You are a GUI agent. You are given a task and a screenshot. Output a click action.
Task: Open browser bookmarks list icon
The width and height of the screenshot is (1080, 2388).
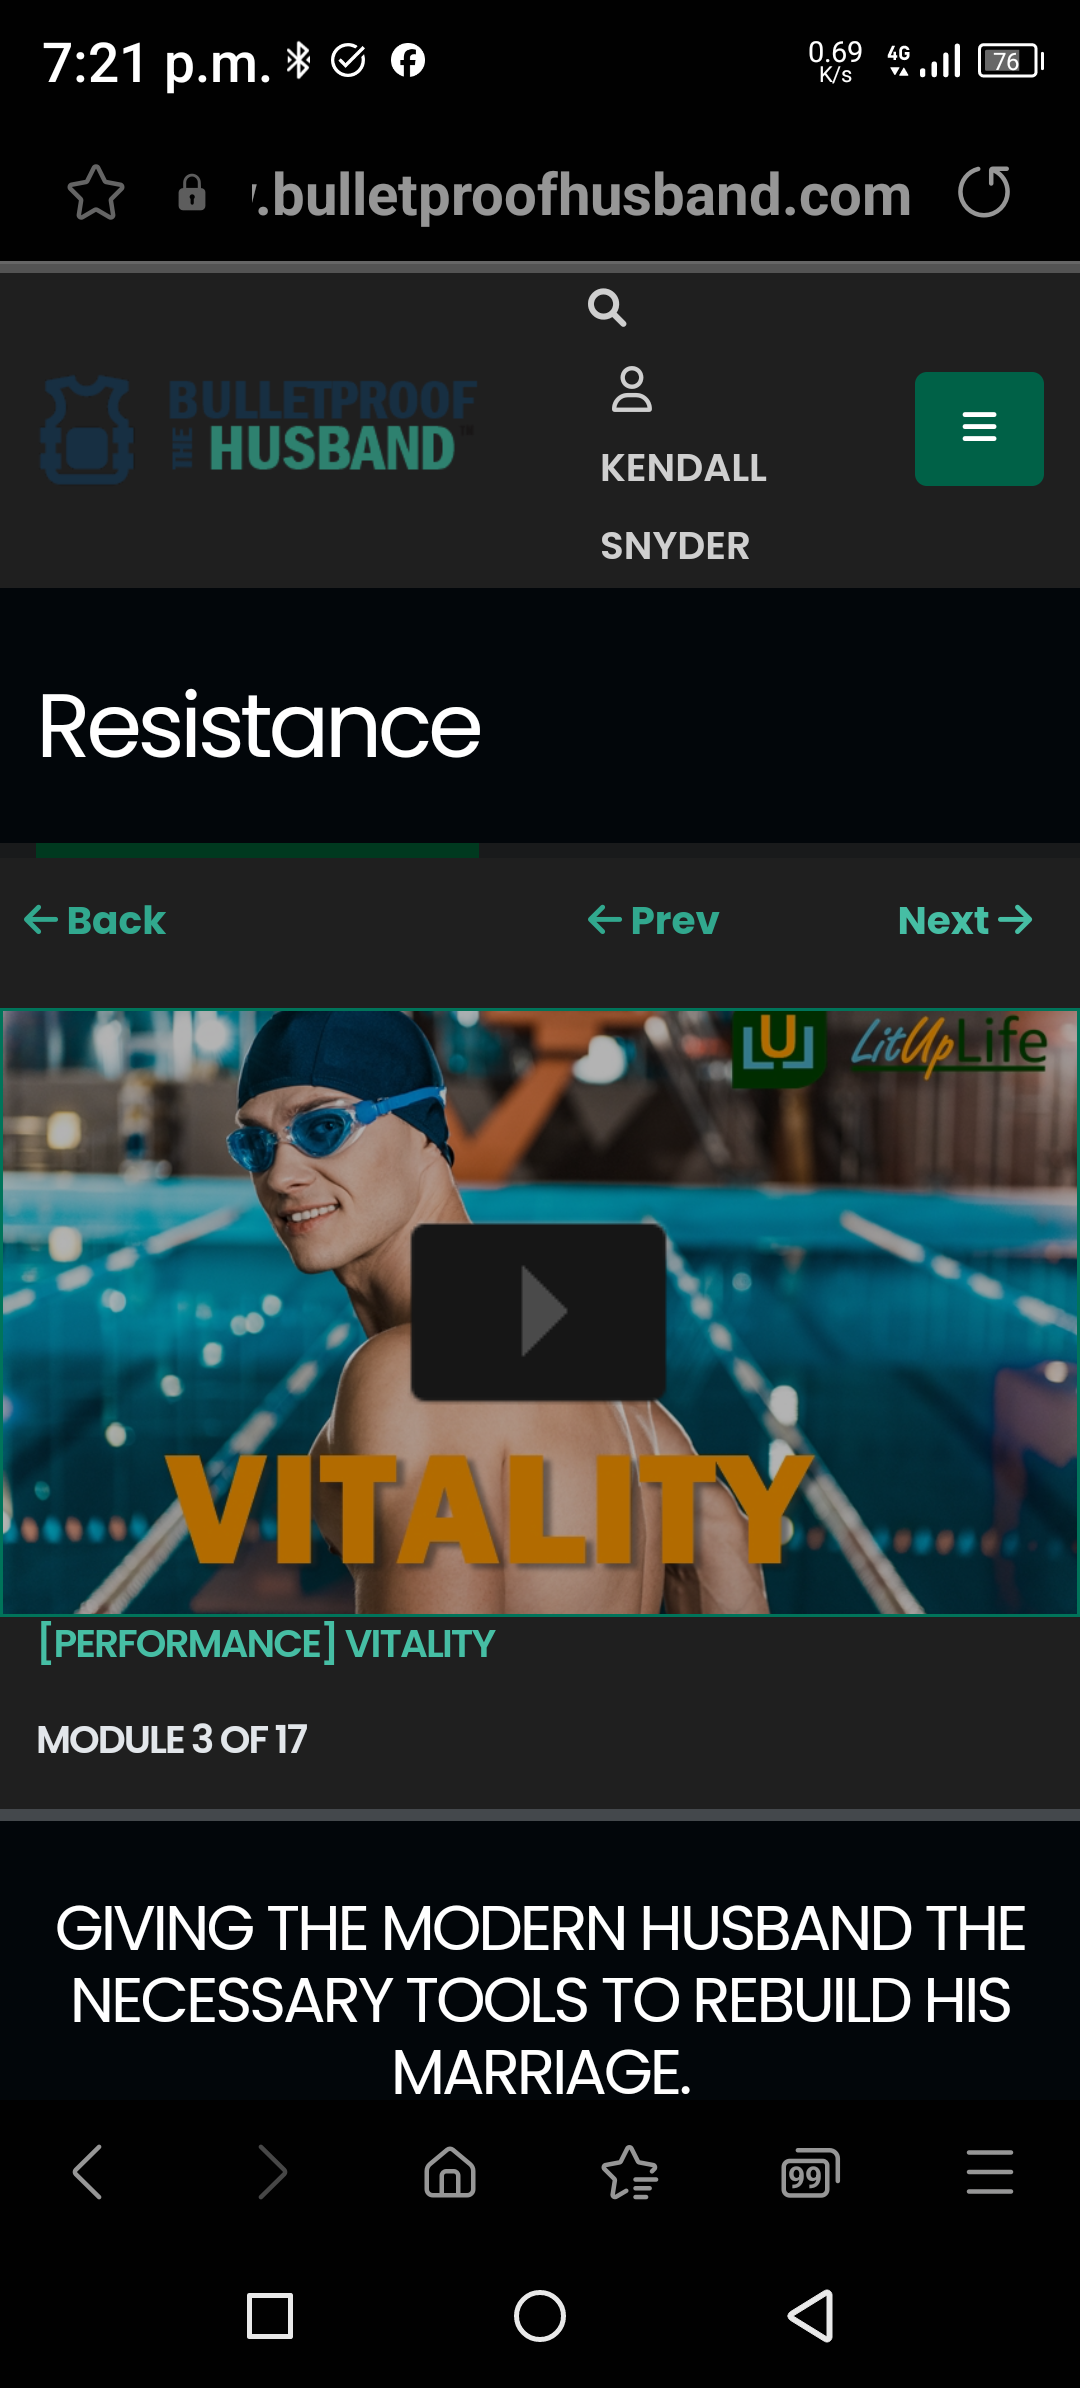pyautogui.click(x=630, y=2172)
